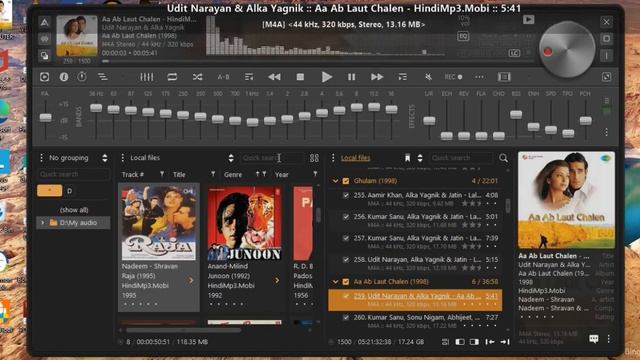Open the playlist selection dropdown arrows
This screenshot has width=640, height=360.
click(420, 158)
